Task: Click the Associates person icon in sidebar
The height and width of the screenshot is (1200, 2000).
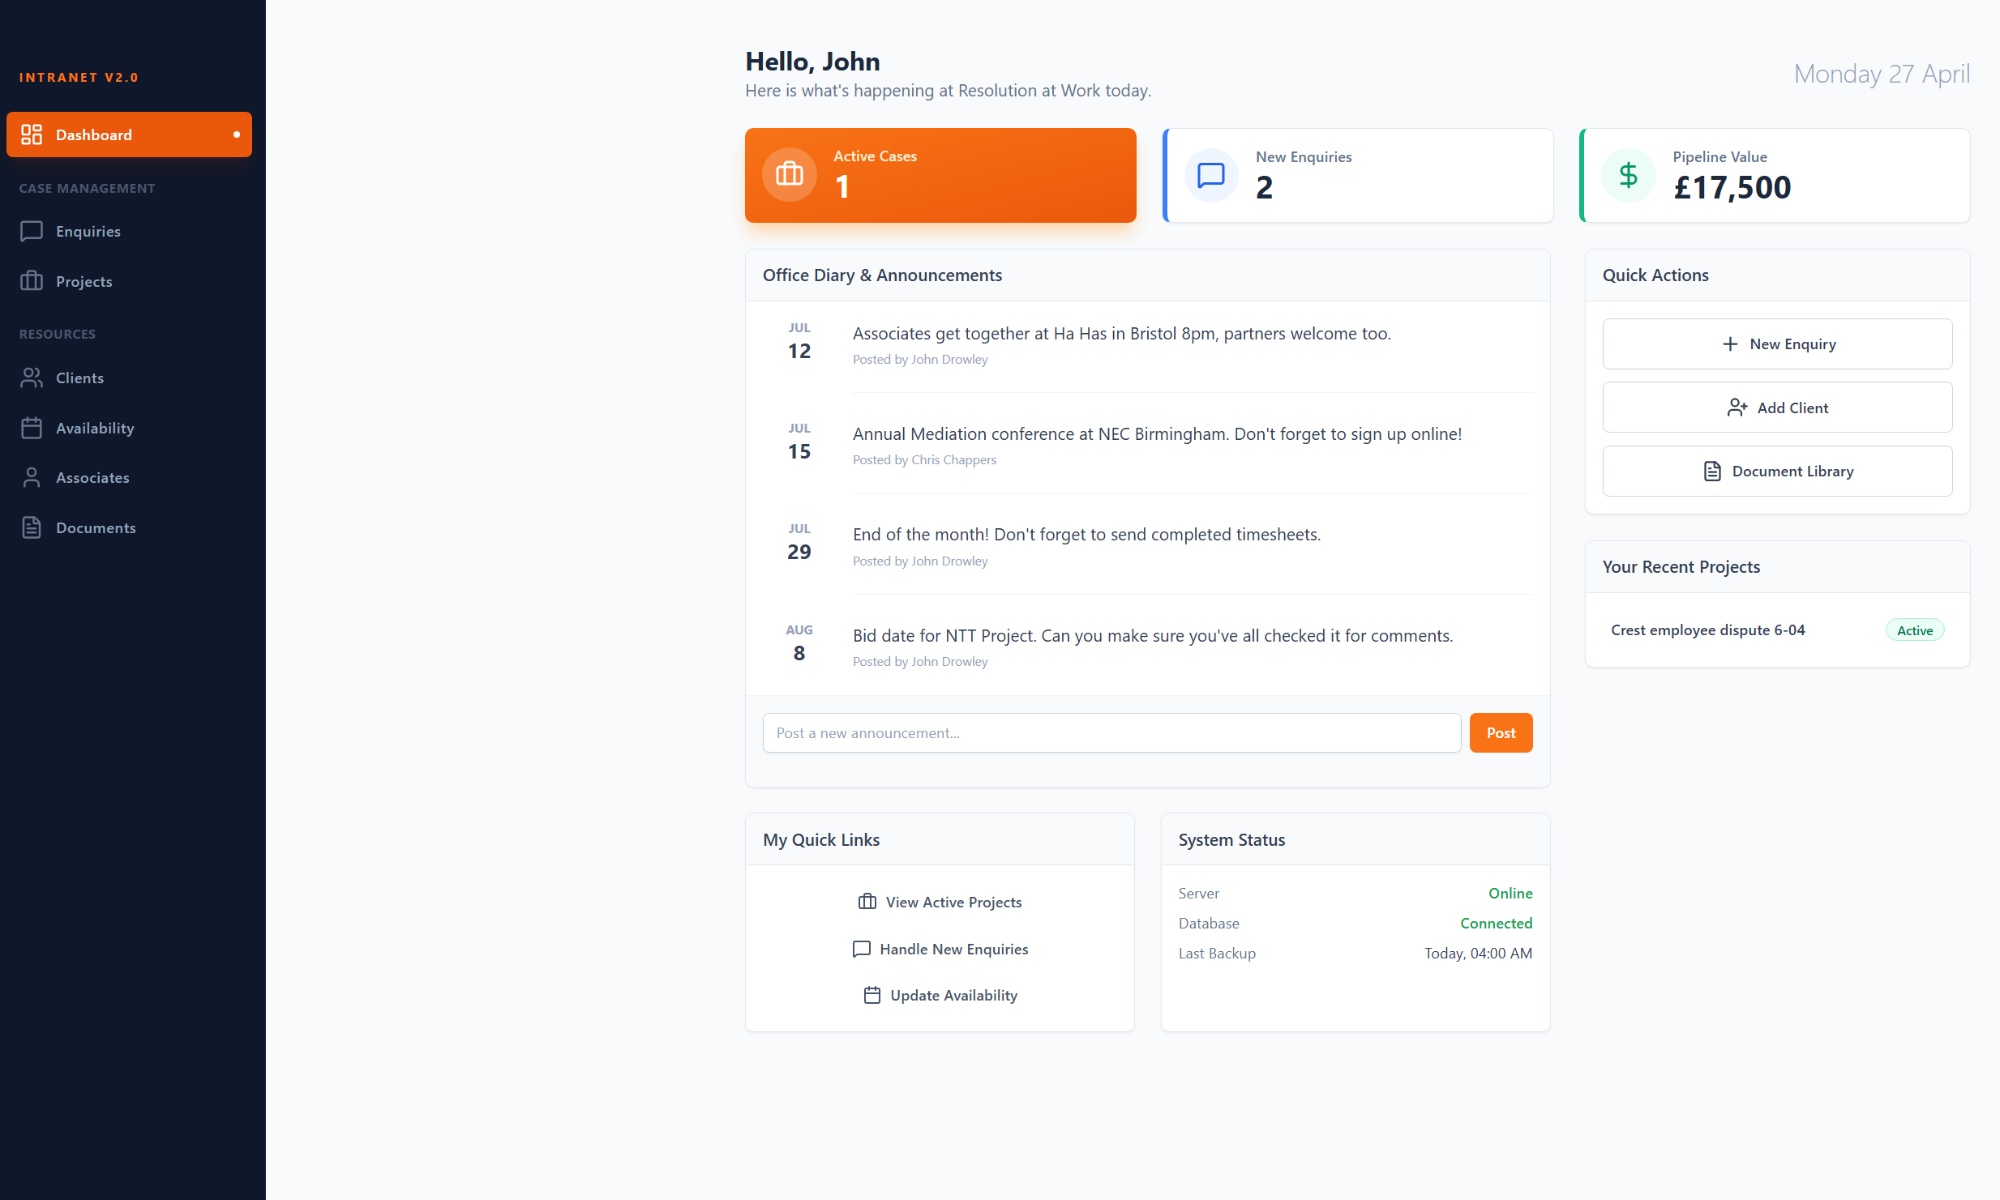Action: tap(32, 478)
